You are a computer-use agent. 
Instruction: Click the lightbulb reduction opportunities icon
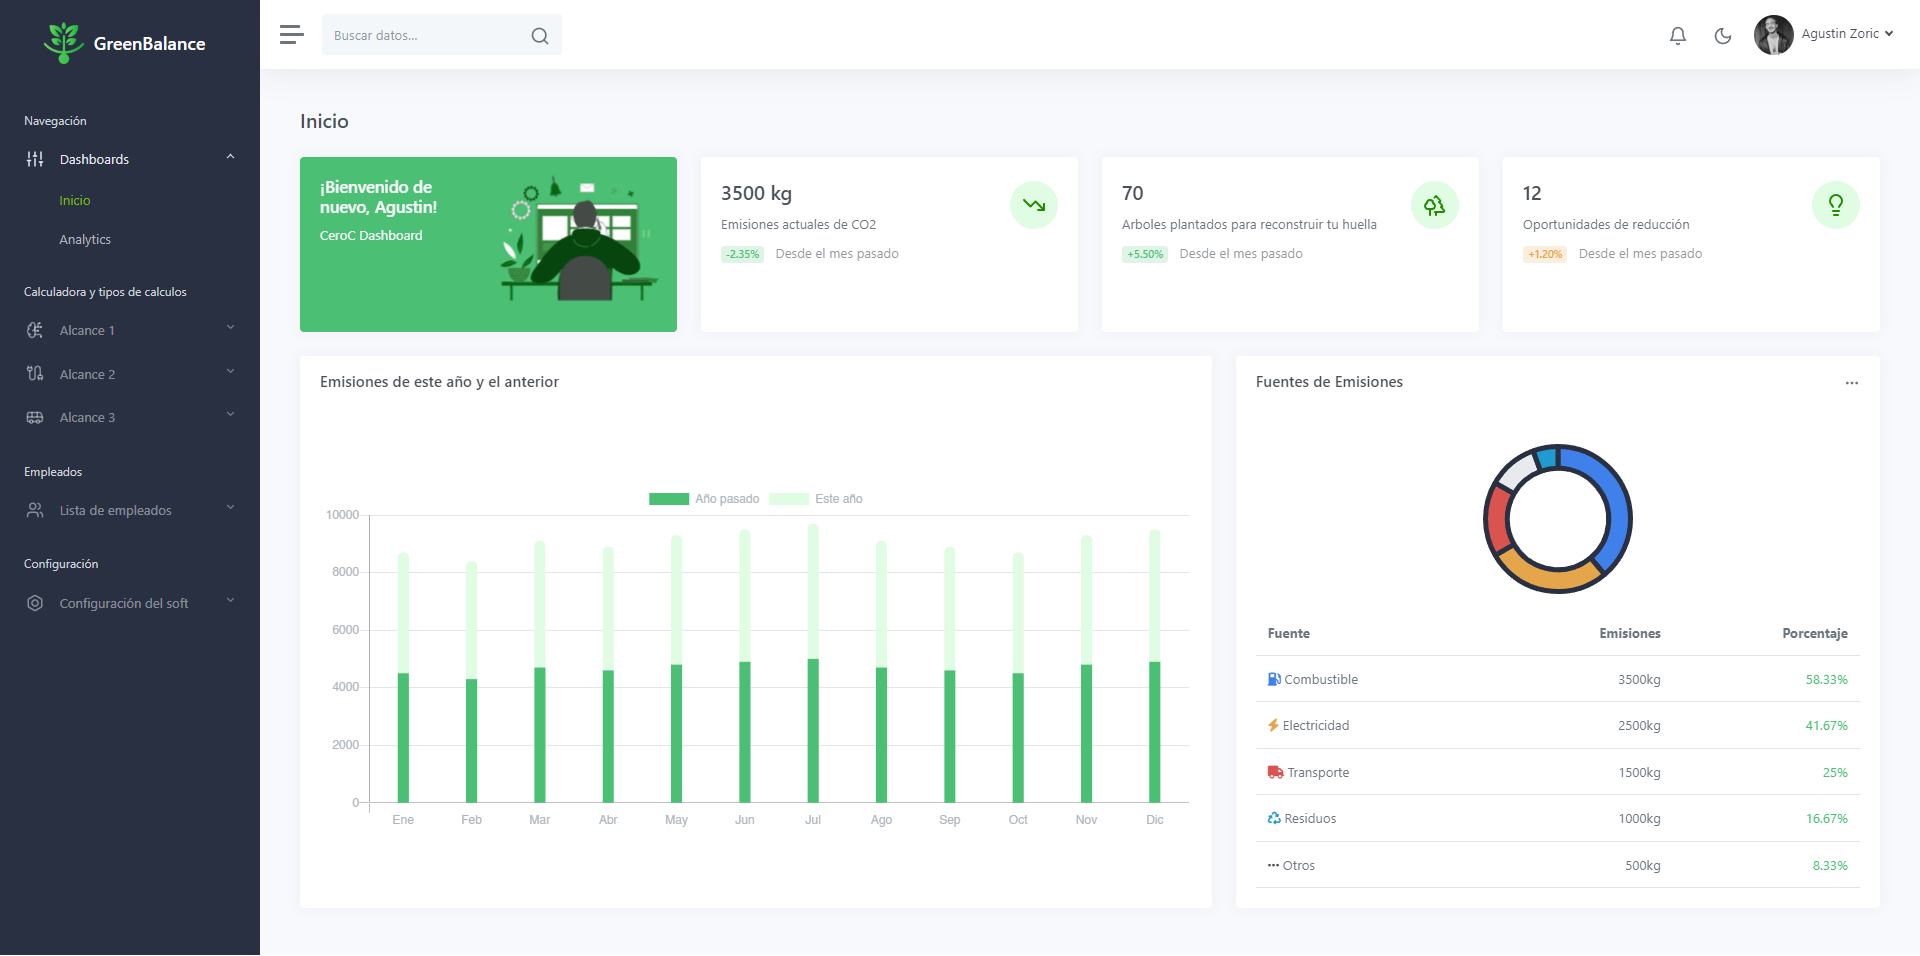[x=1835, y=205]
